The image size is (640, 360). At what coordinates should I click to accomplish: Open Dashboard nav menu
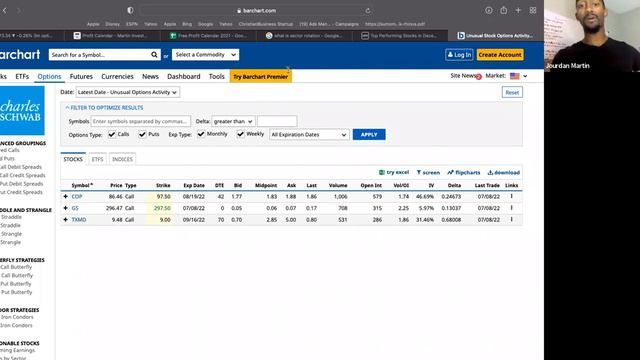(x=184, y=76)
